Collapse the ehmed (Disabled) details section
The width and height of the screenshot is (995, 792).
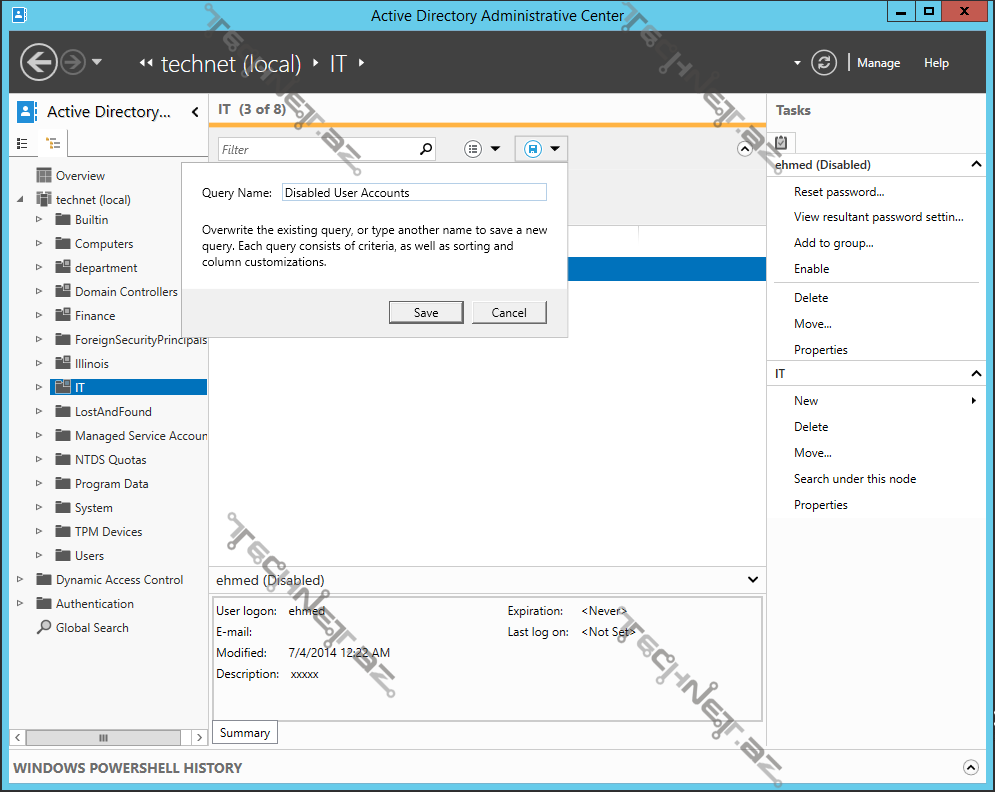coord(752,580)
